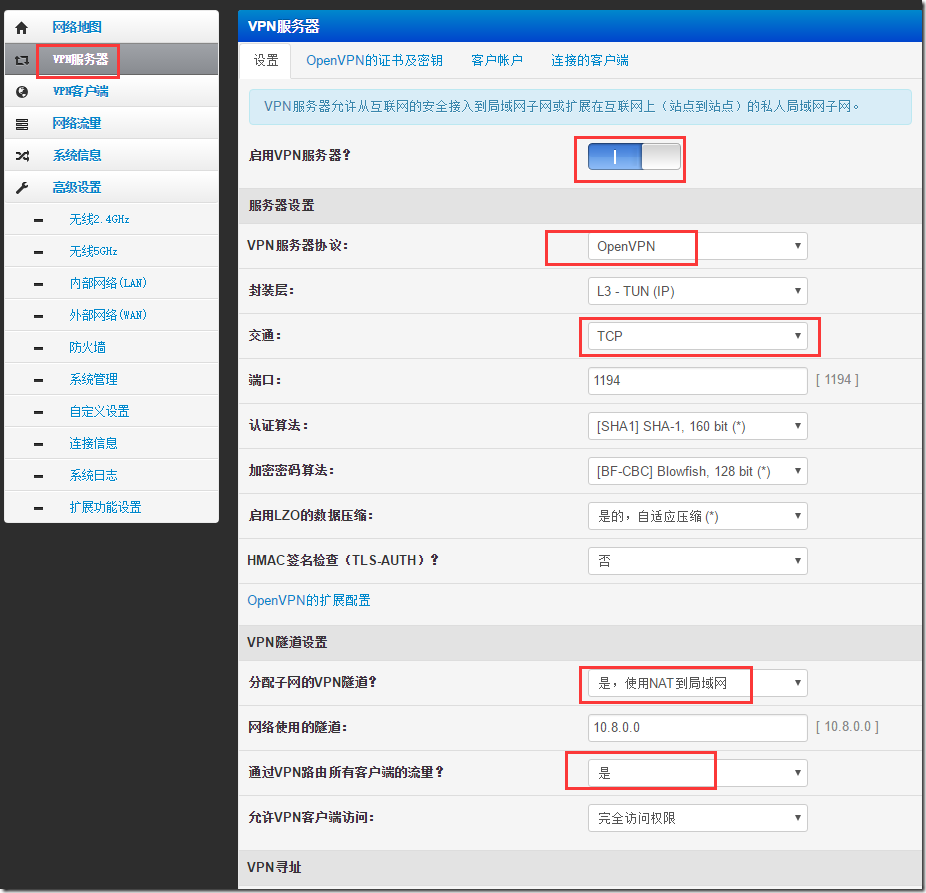This screenshot has width=926, height=893.
Task: Open the 内部网络(LAN) link
Action: coord(108,283)
